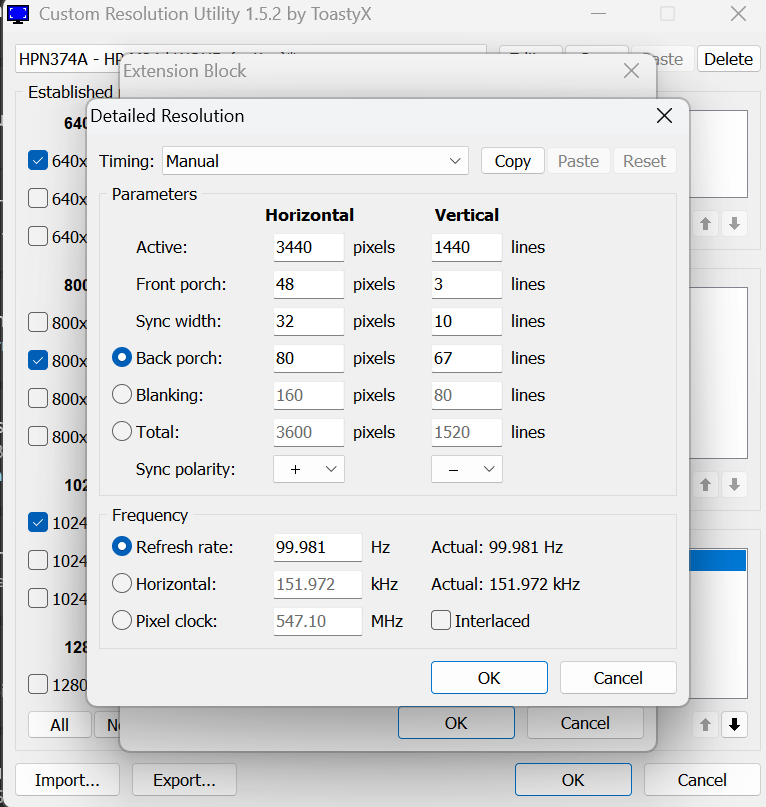Image resolution: width=766 pixels, height=807 pixels.
Task: Click the up arrow beside the black down arrow
Action: pyautogui.click(x=706, y=725)
